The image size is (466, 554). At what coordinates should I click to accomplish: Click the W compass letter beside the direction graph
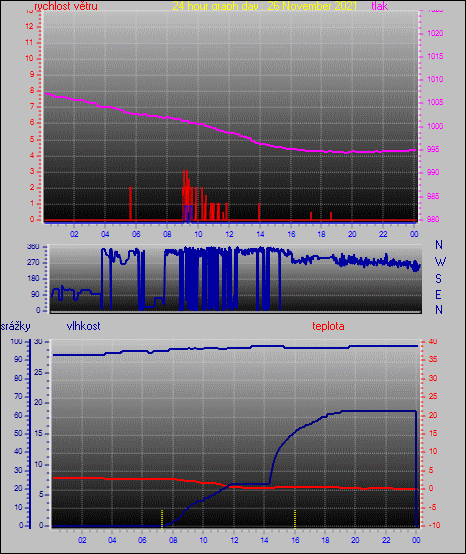pyautogui.click(x=440, y=262)
